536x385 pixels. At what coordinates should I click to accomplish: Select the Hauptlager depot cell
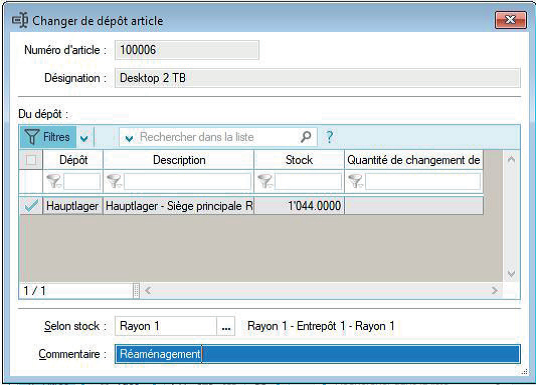[72, 206]
